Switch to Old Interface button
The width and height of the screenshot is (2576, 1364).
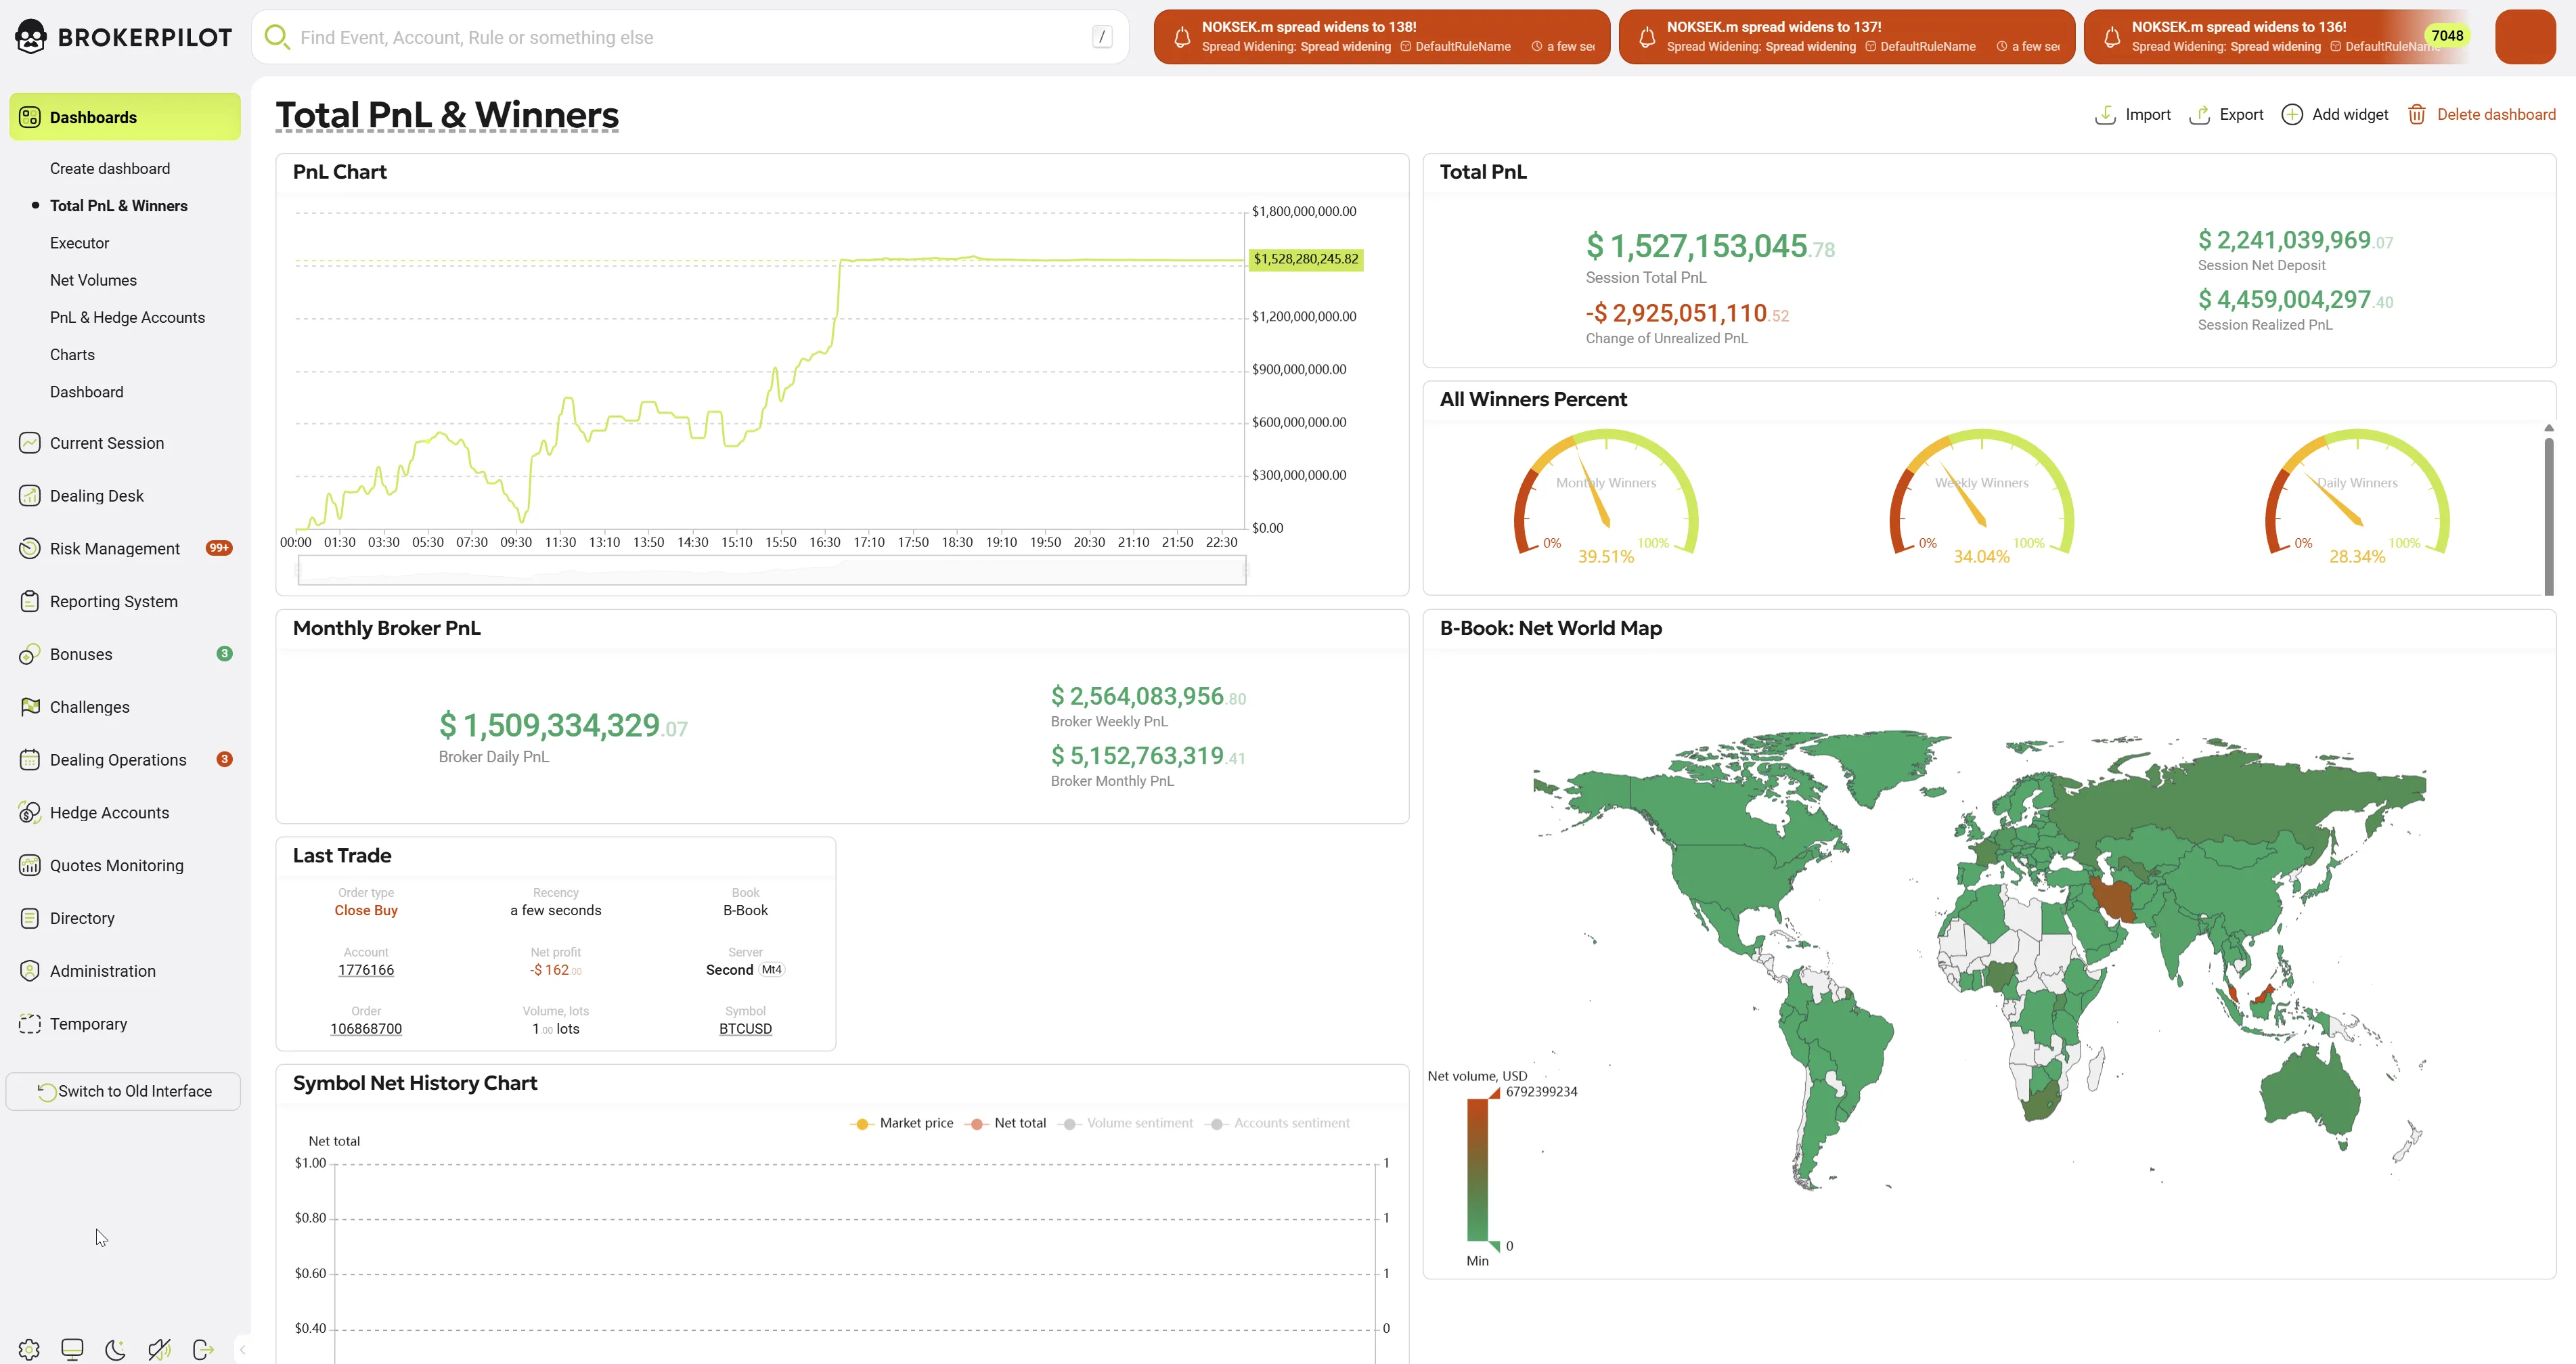(x=123, y=1091)
